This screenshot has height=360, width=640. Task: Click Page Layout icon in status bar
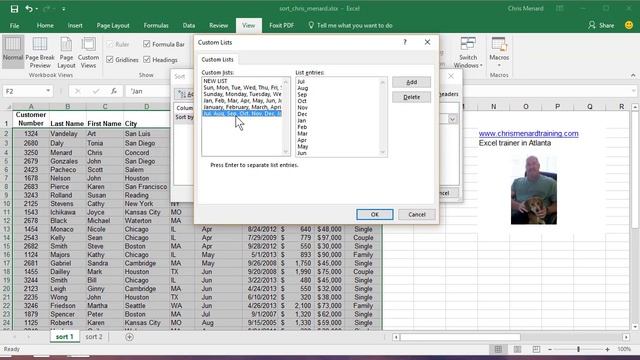[517, 349]
